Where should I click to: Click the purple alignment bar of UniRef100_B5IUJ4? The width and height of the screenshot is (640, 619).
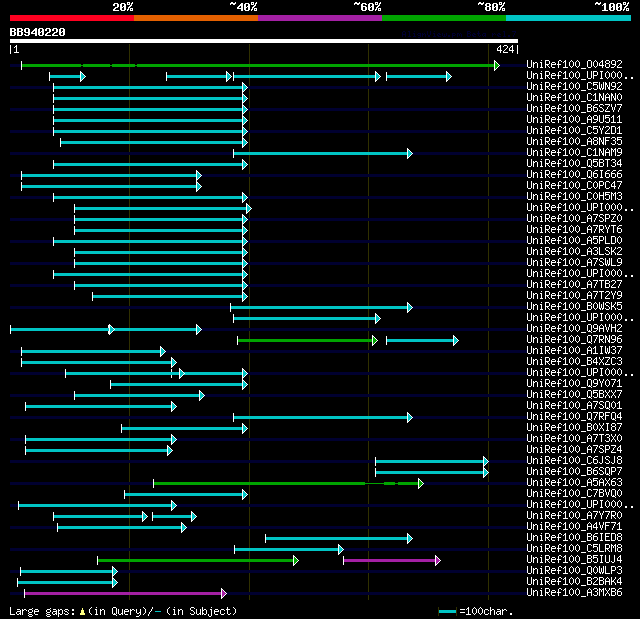392,561
